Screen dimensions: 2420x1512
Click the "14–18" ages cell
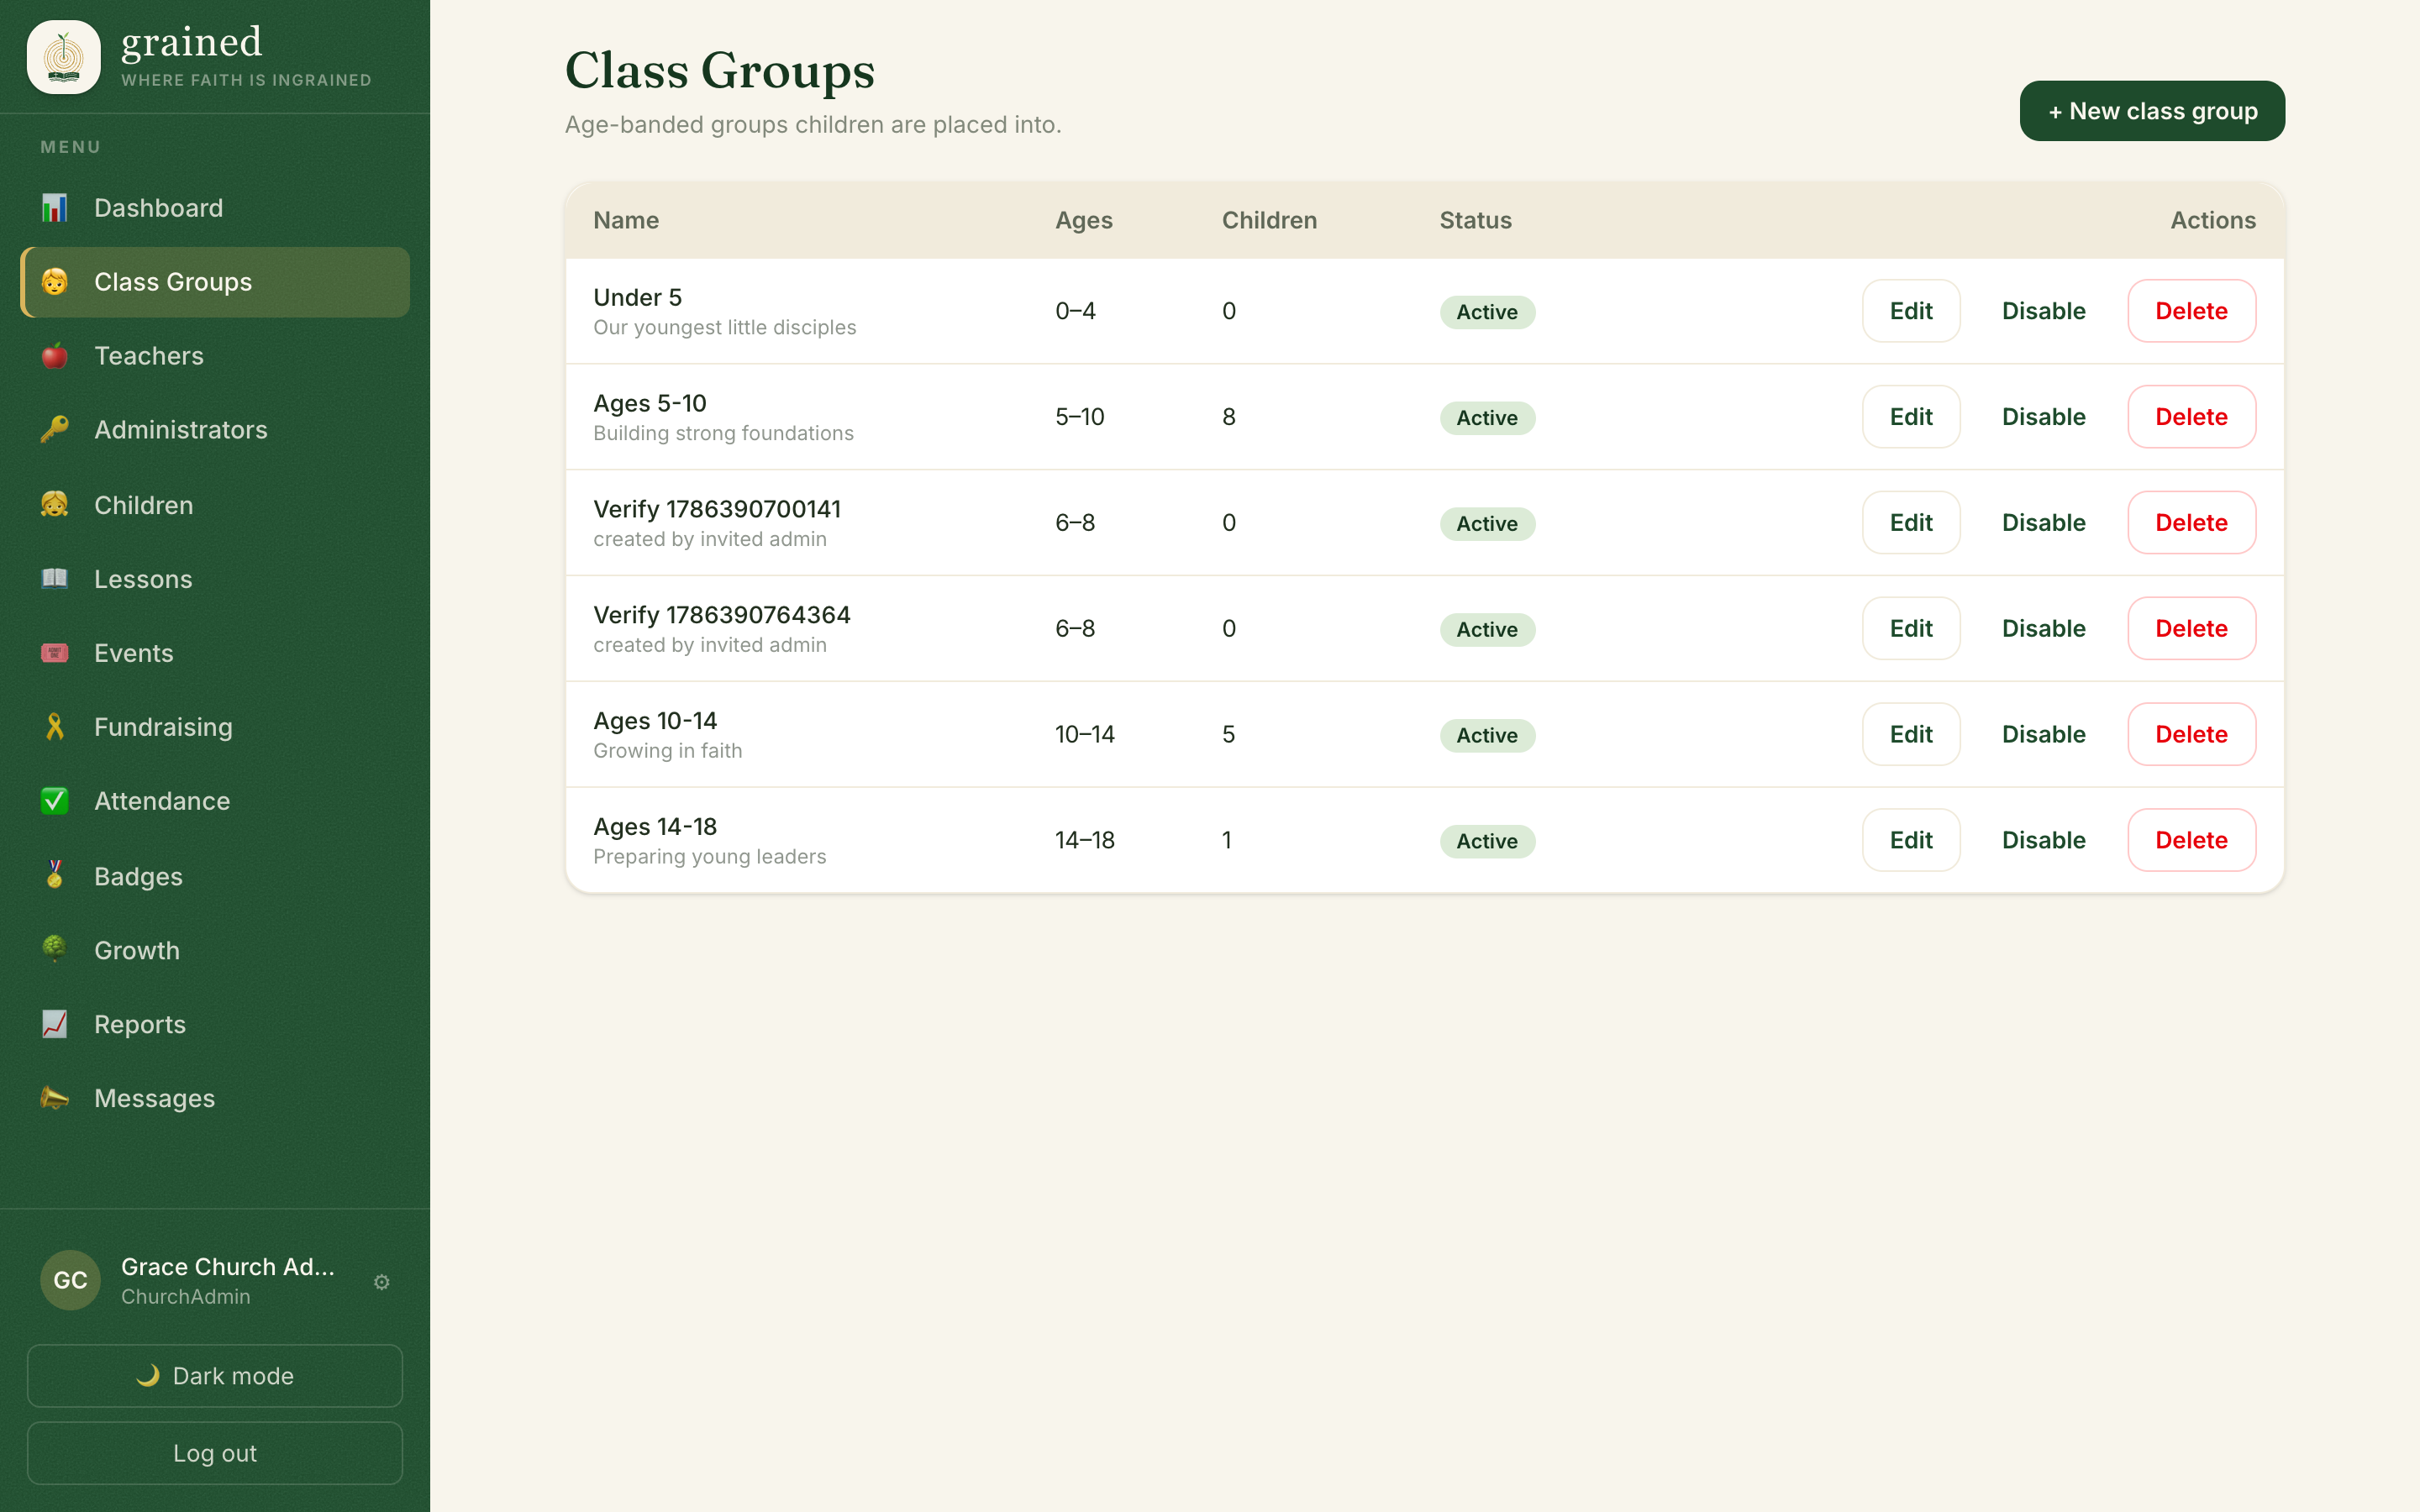click(x=1085, y=841)
